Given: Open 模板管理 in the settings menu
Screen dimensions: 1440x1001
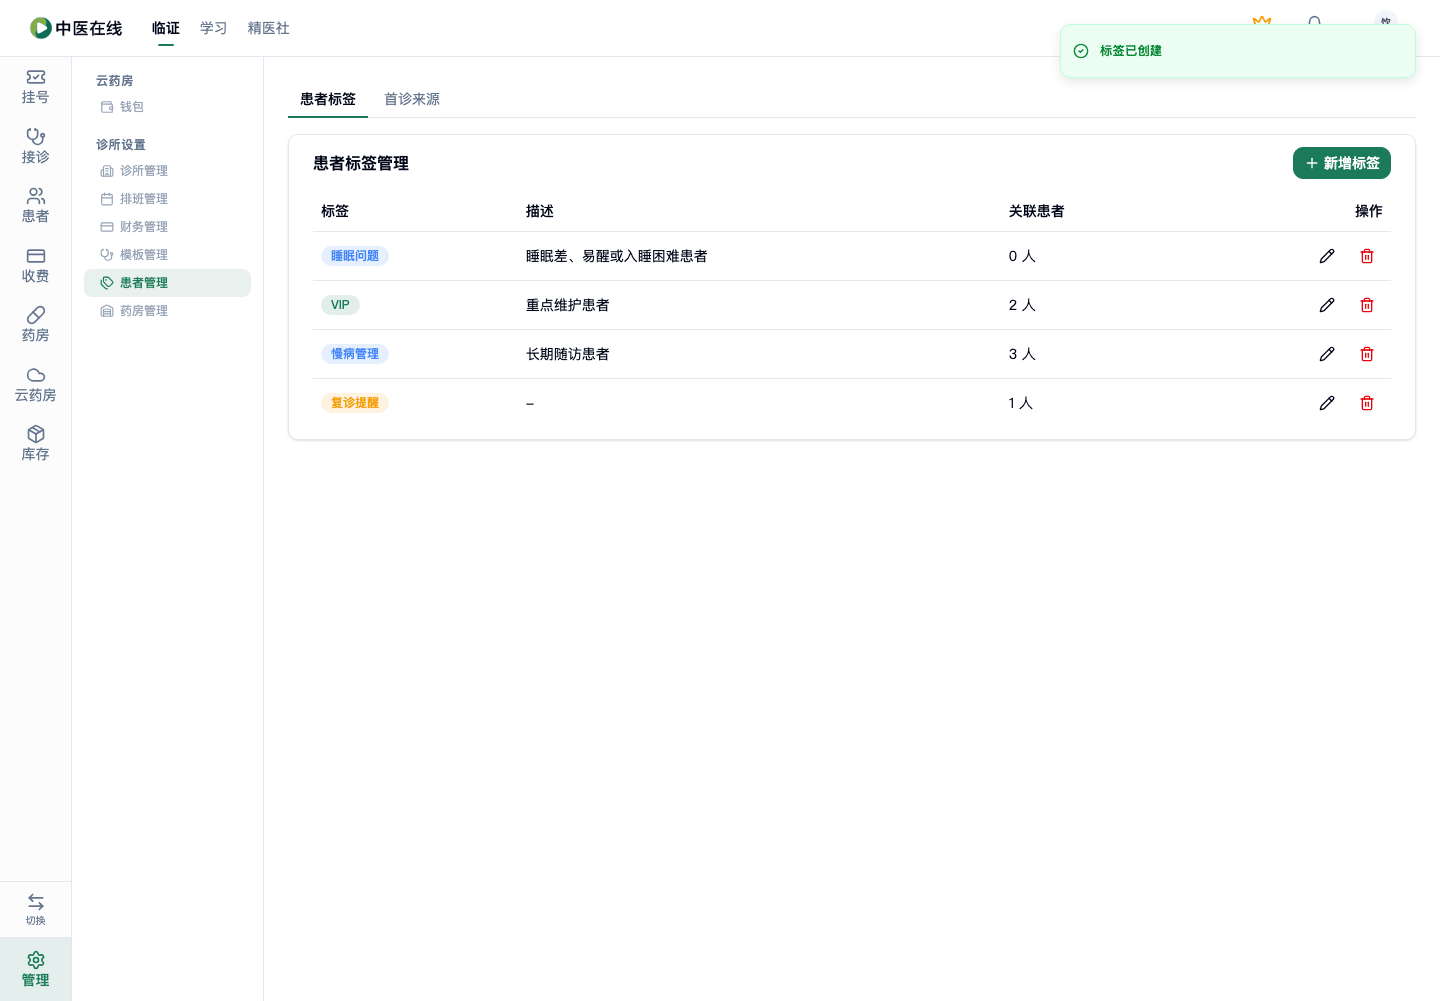Looking at the screenshot, I should click(167, 255).
